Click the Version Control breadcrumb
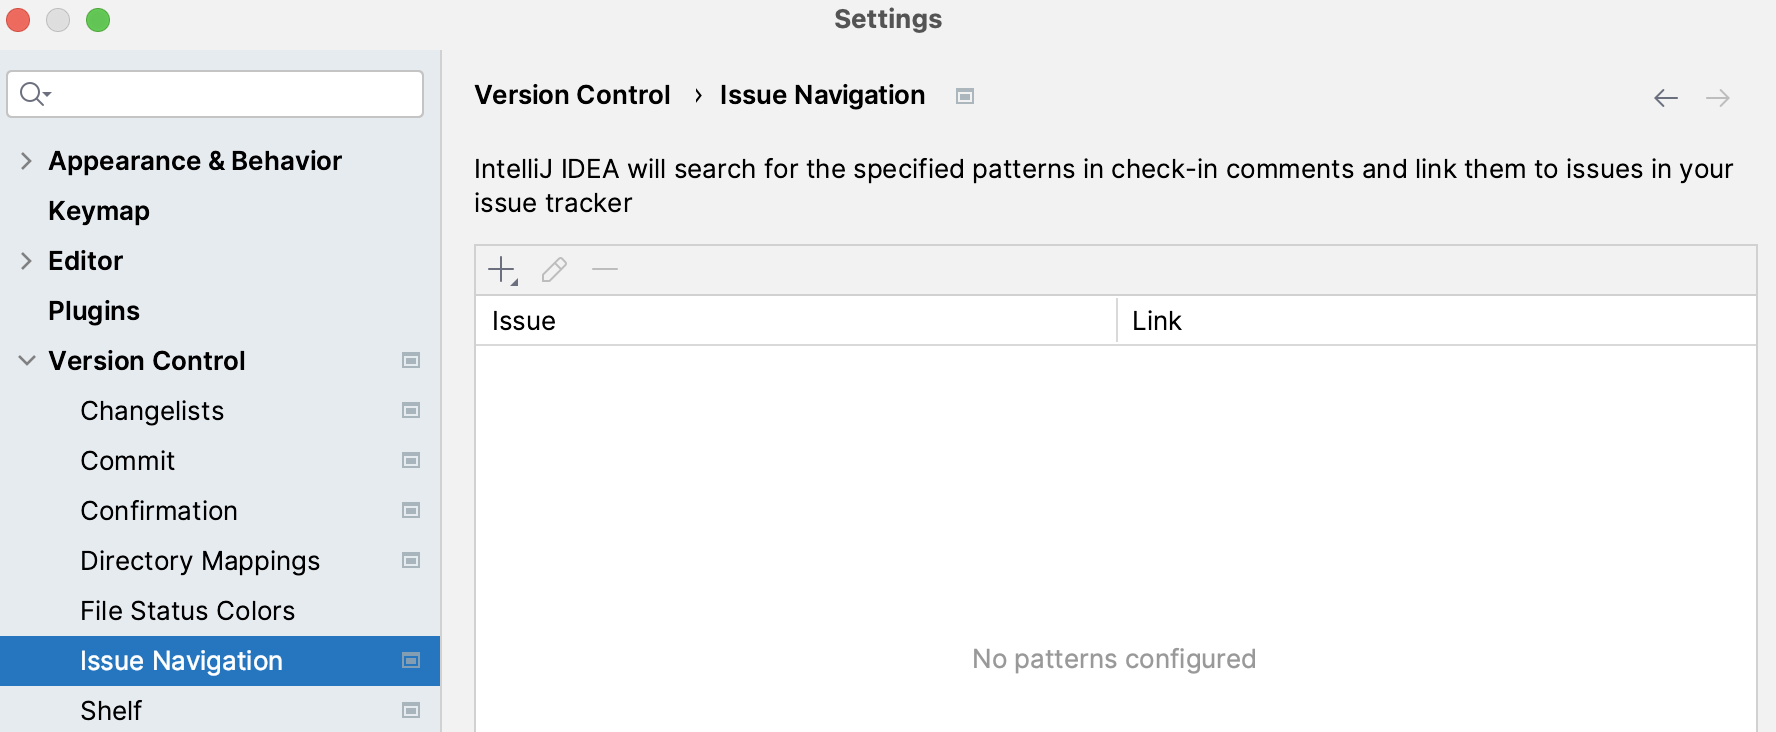Image resolution: width=1776 pixels, height=732 pixels. [572, 95]
